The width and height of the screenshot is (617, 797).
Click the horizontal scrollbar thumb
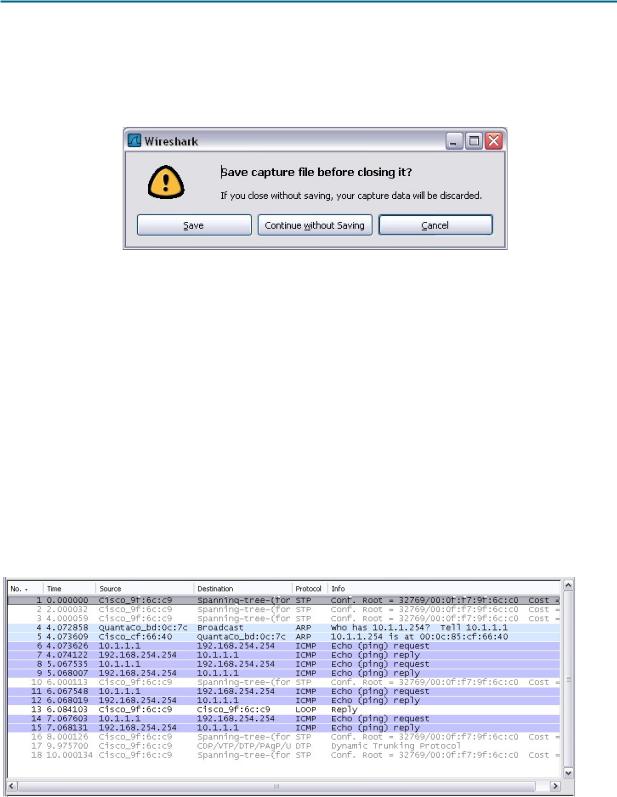(276, 787)
